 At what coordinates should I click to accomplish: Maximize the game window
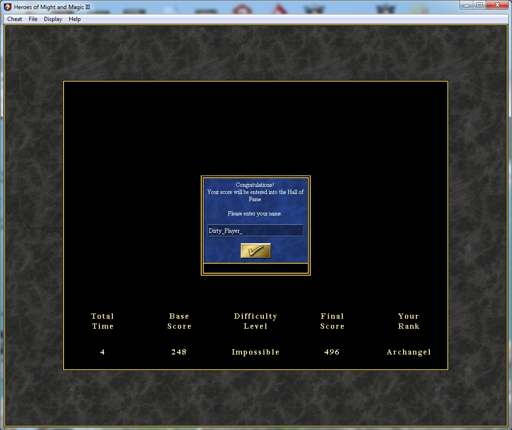479,5
